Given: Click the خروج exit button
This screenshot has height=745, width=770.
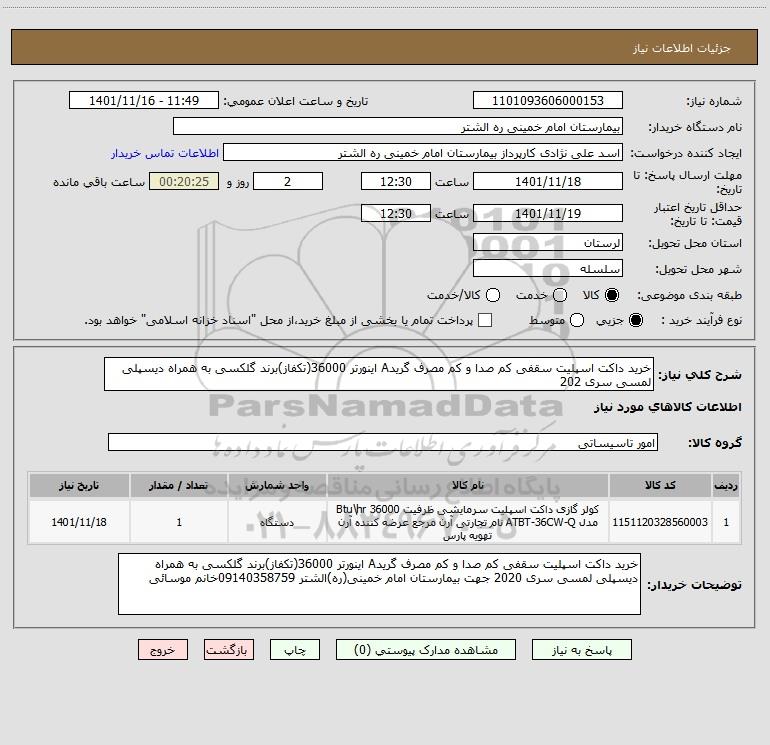Looking at the screenshot, I should [163, 650].
